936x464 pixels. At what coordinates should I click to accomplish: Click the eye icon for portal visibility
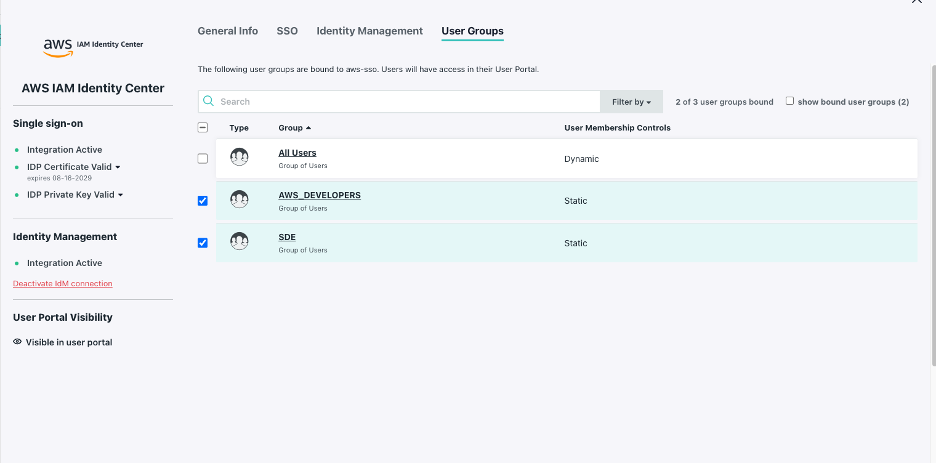[17, 342]
